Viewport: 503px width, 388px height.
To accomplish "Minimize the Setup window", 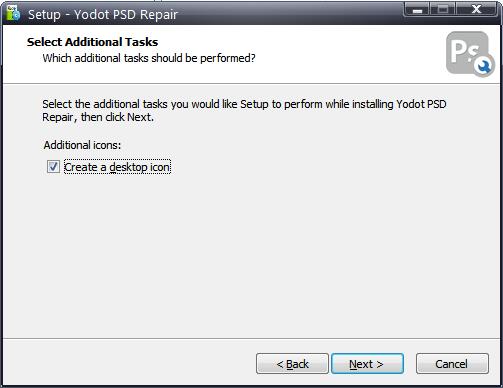I will (417, 9).
